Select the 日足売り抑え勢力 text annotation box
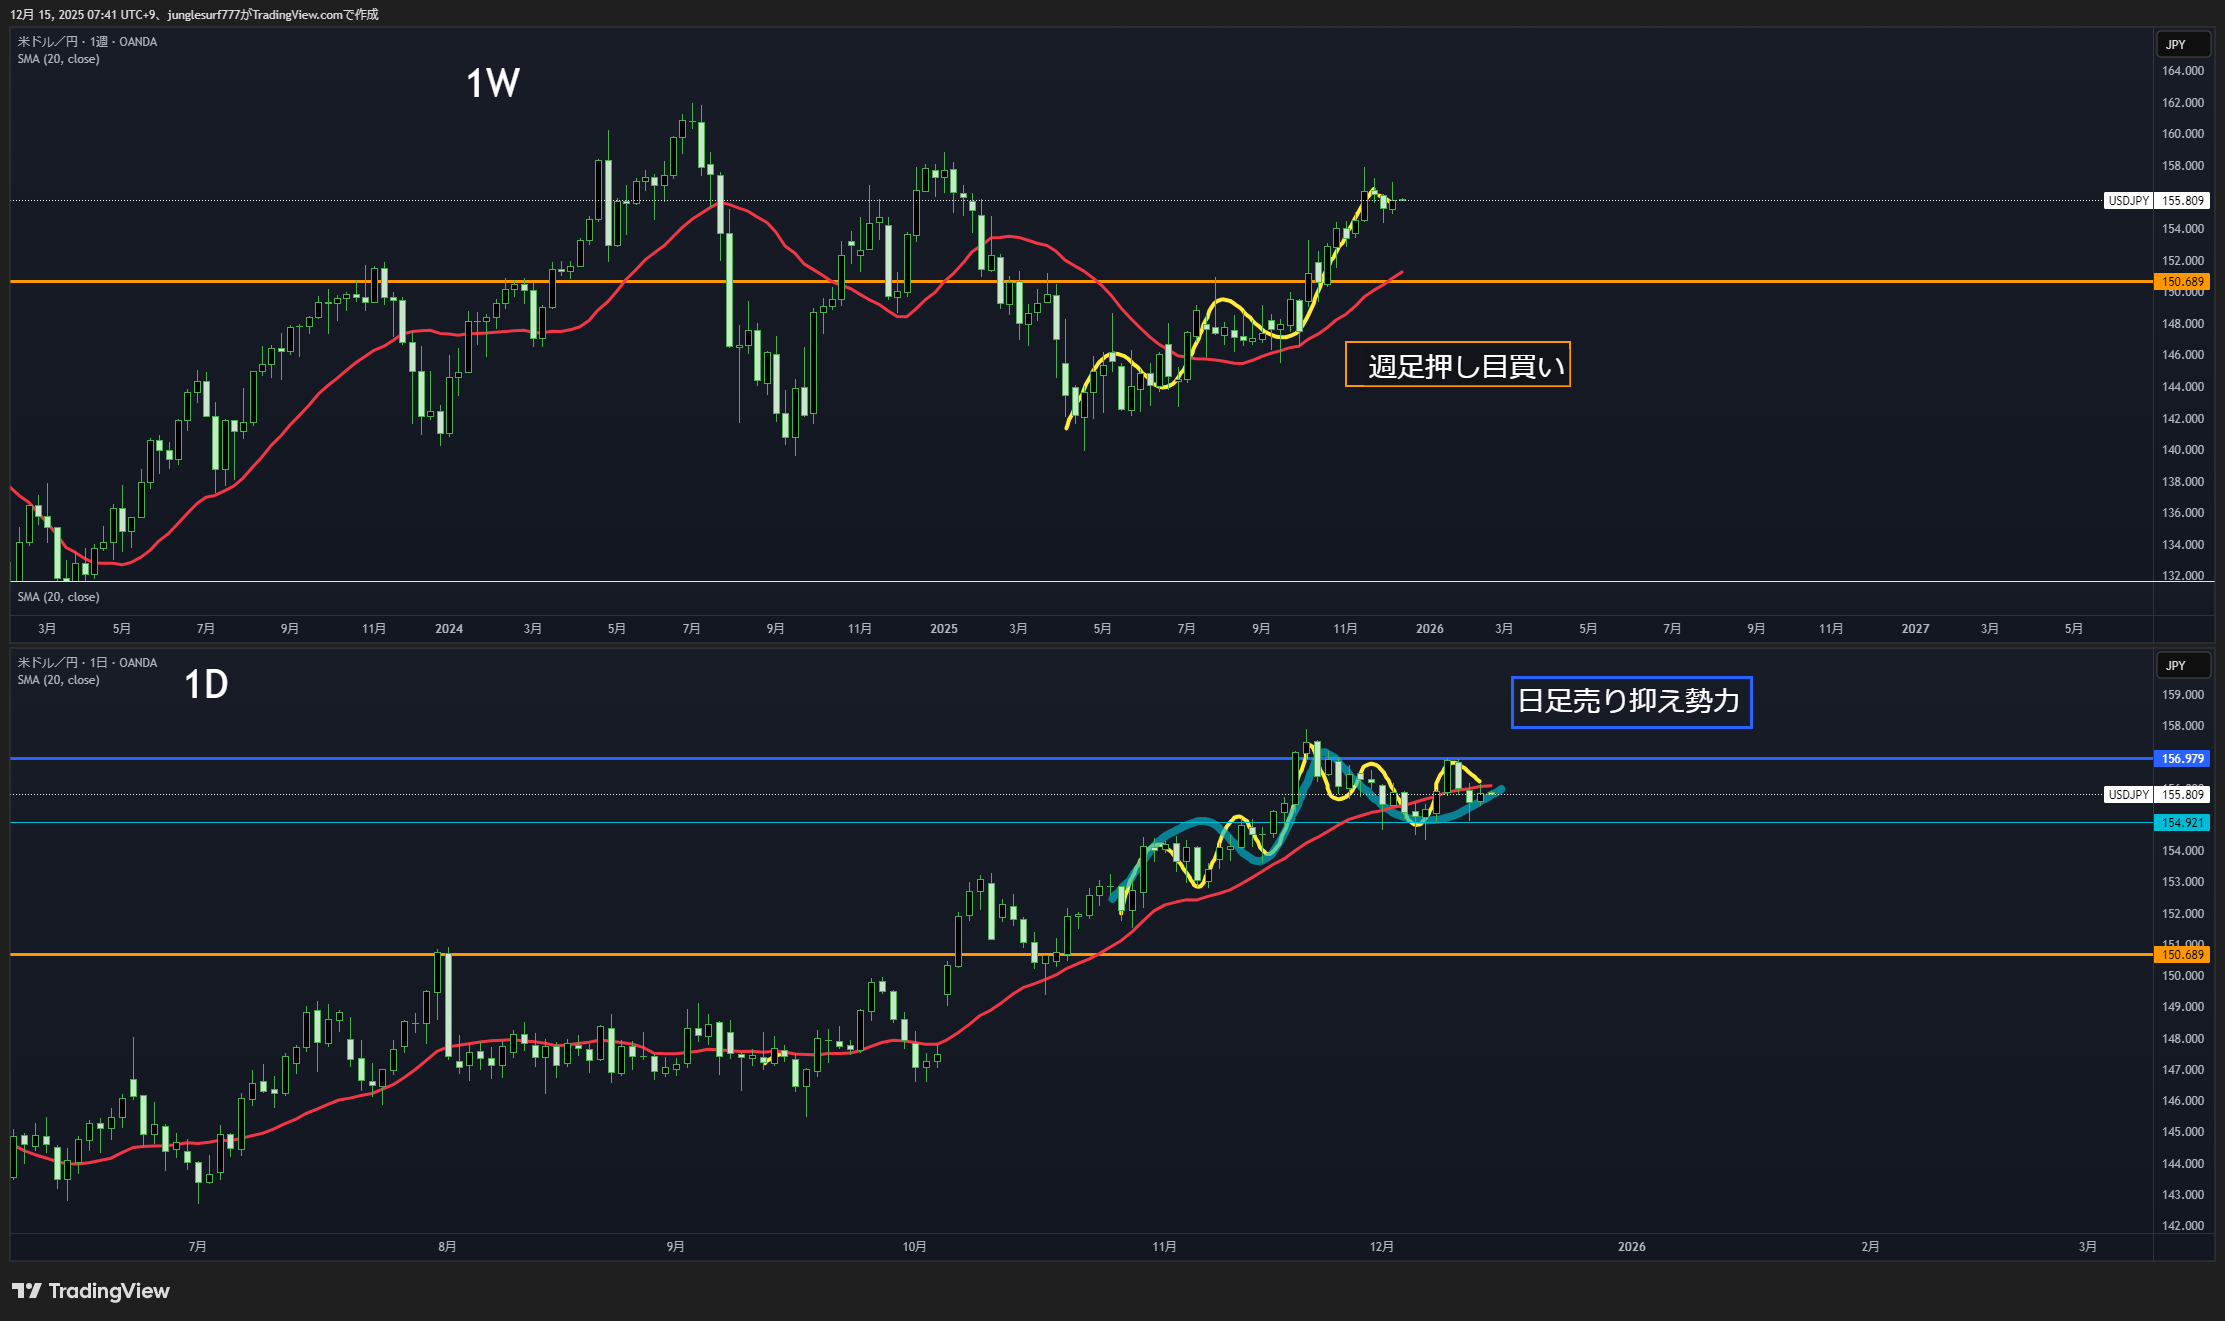The image size is (2225, 1321). 1630,702
